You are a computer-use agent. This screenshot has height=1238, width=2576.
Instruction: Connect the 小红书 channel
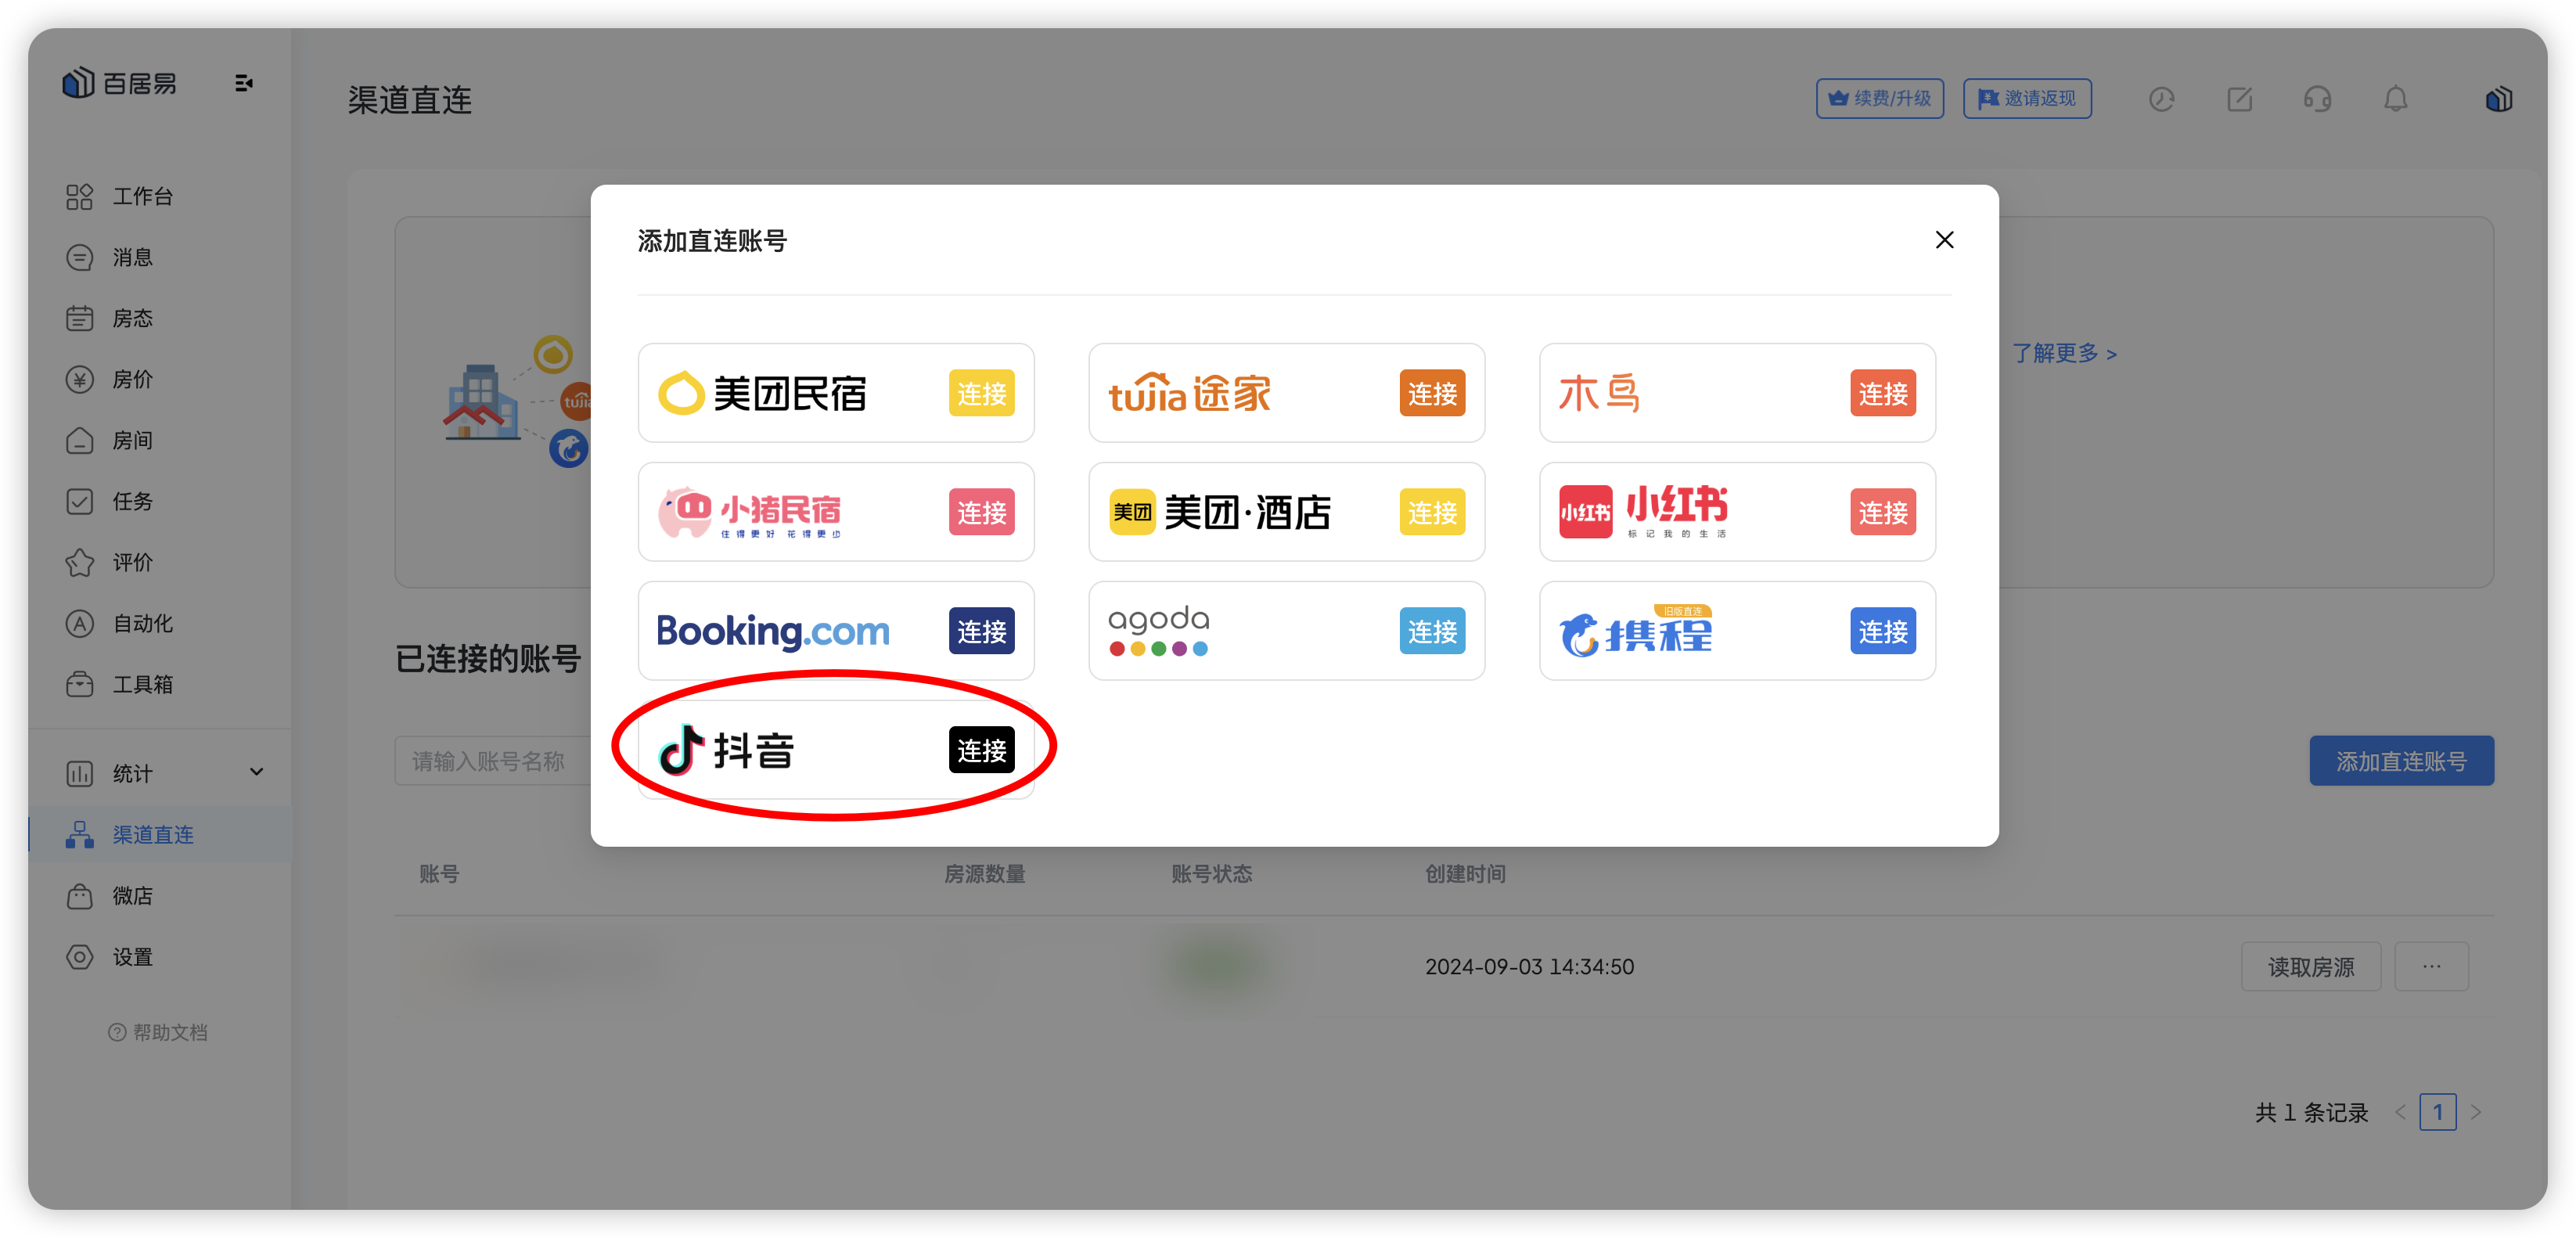tap(1882, 512)
